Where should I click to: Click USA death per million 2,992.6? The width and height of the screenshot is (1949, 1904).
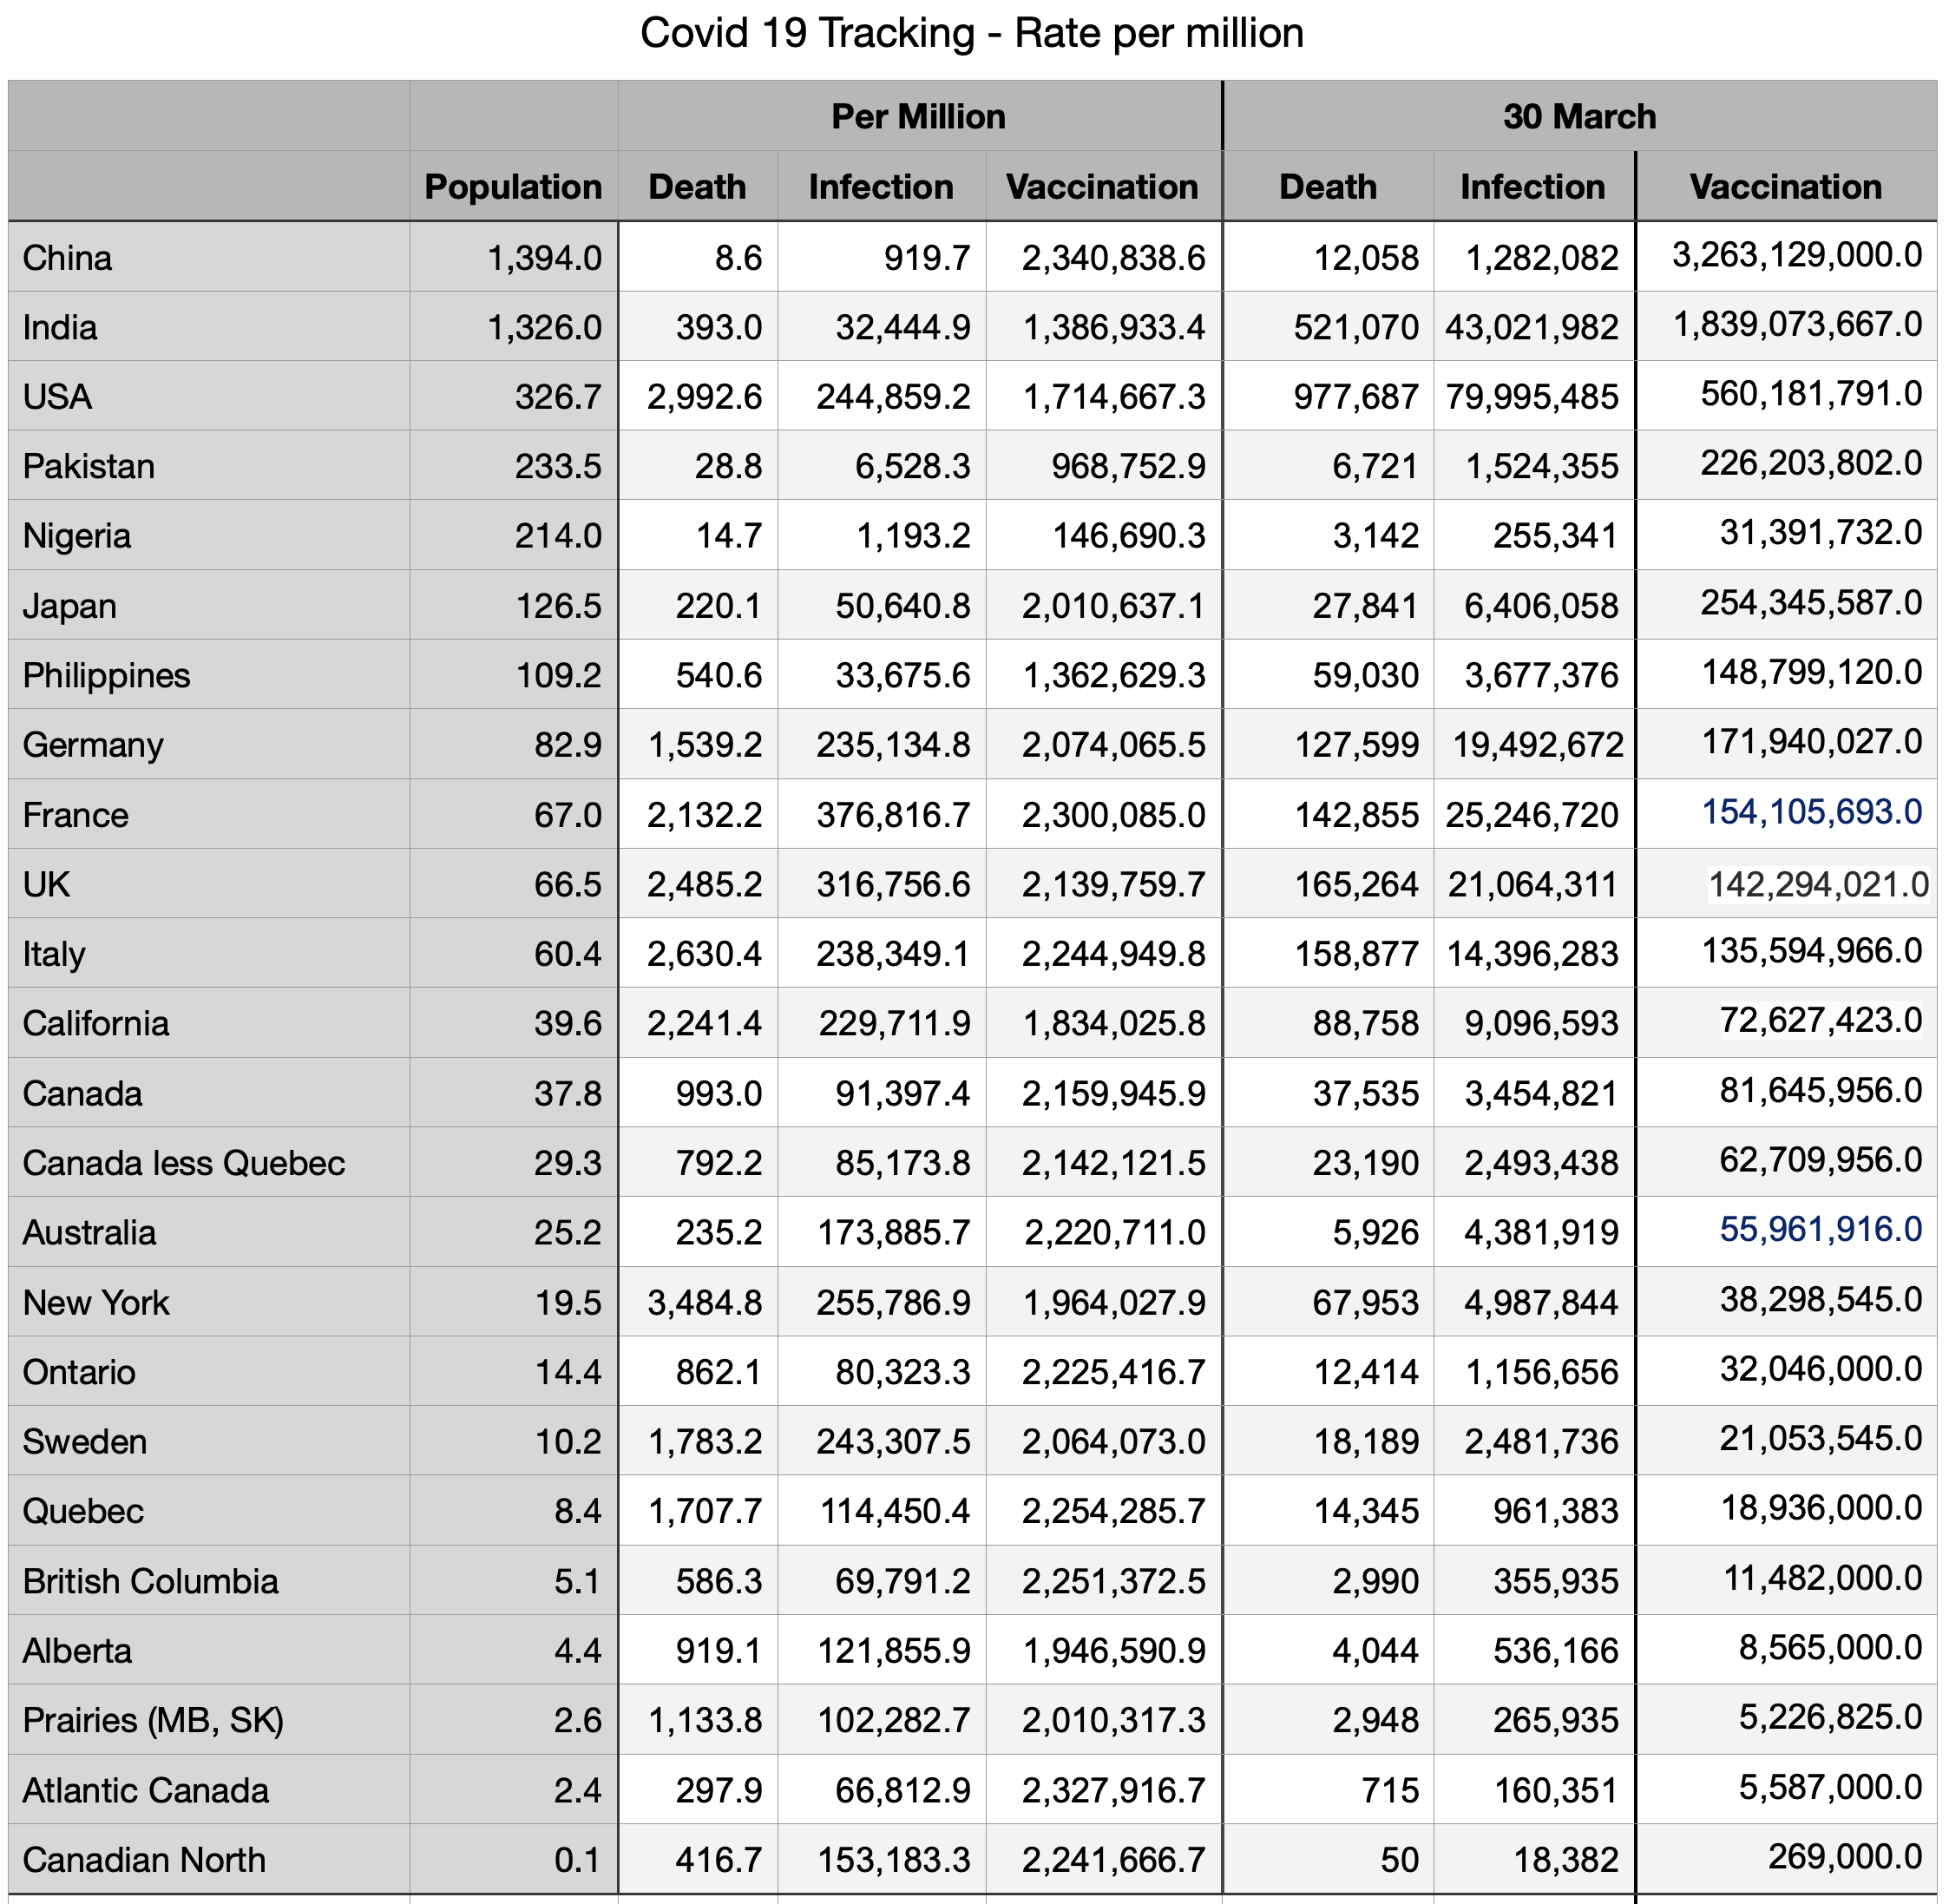tap(704, 397)
